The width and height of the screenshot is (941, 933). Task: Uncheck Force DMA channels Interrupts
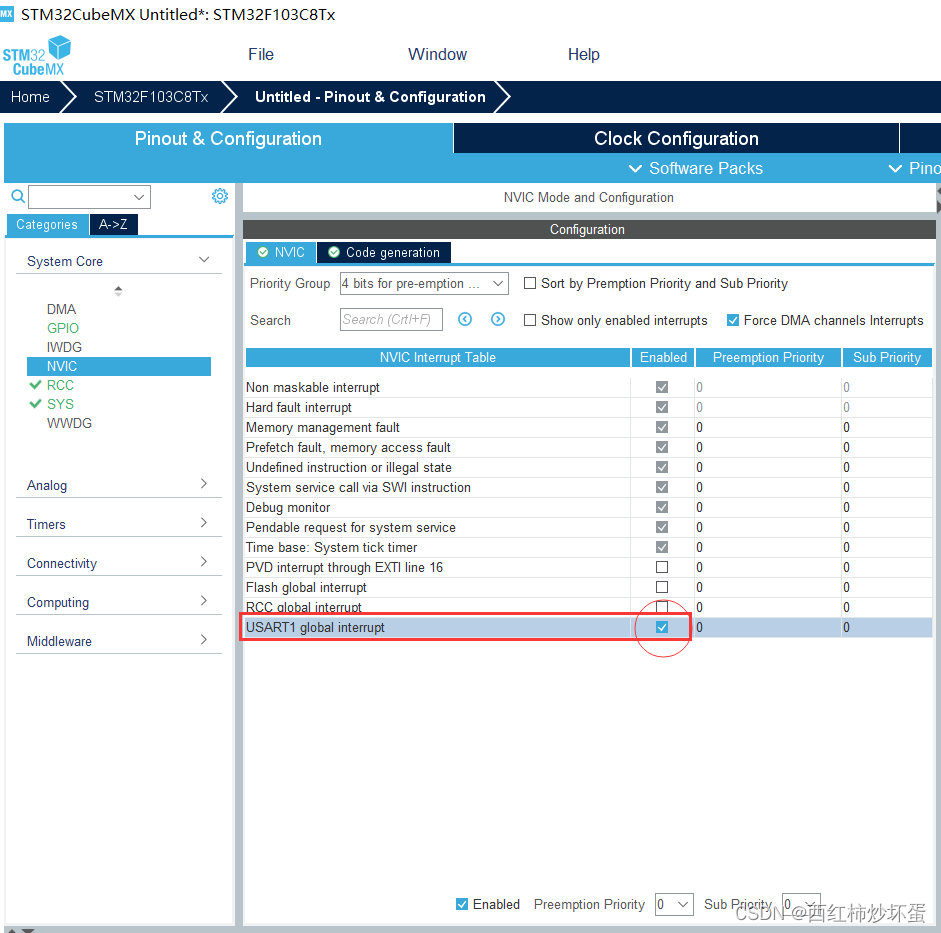coord(733,320)
